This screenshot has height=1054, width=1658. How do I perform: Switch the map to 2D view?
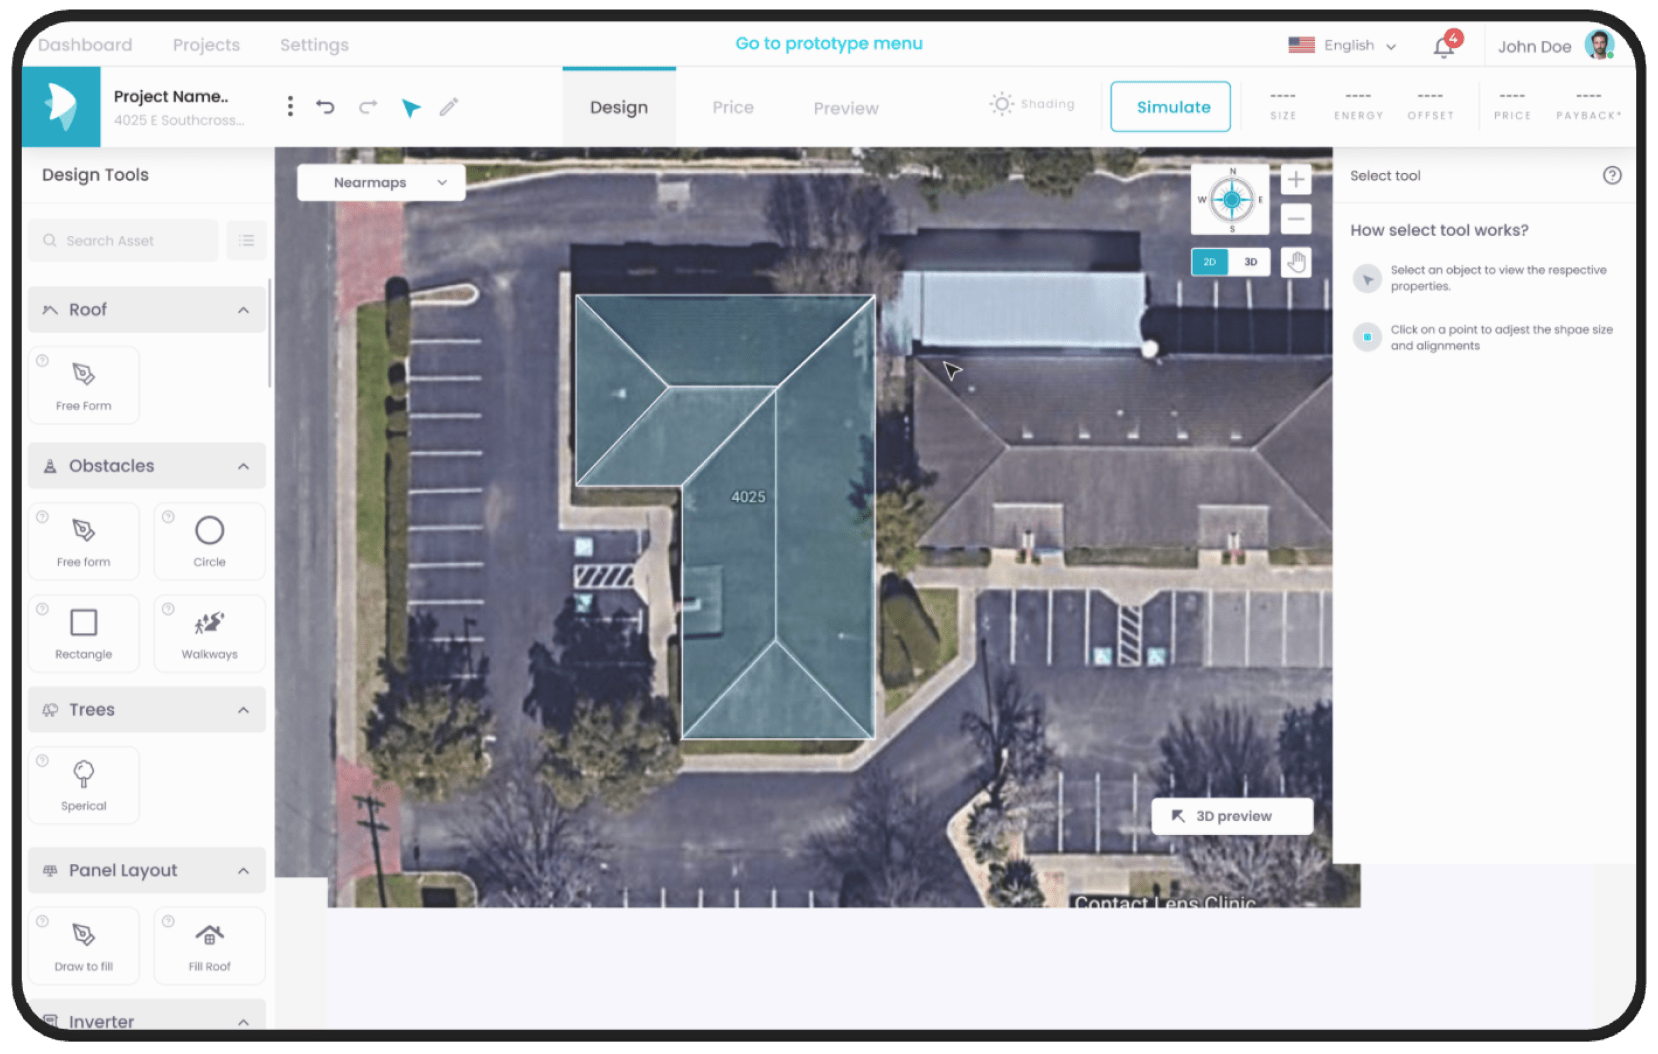tap(1210, 262)
